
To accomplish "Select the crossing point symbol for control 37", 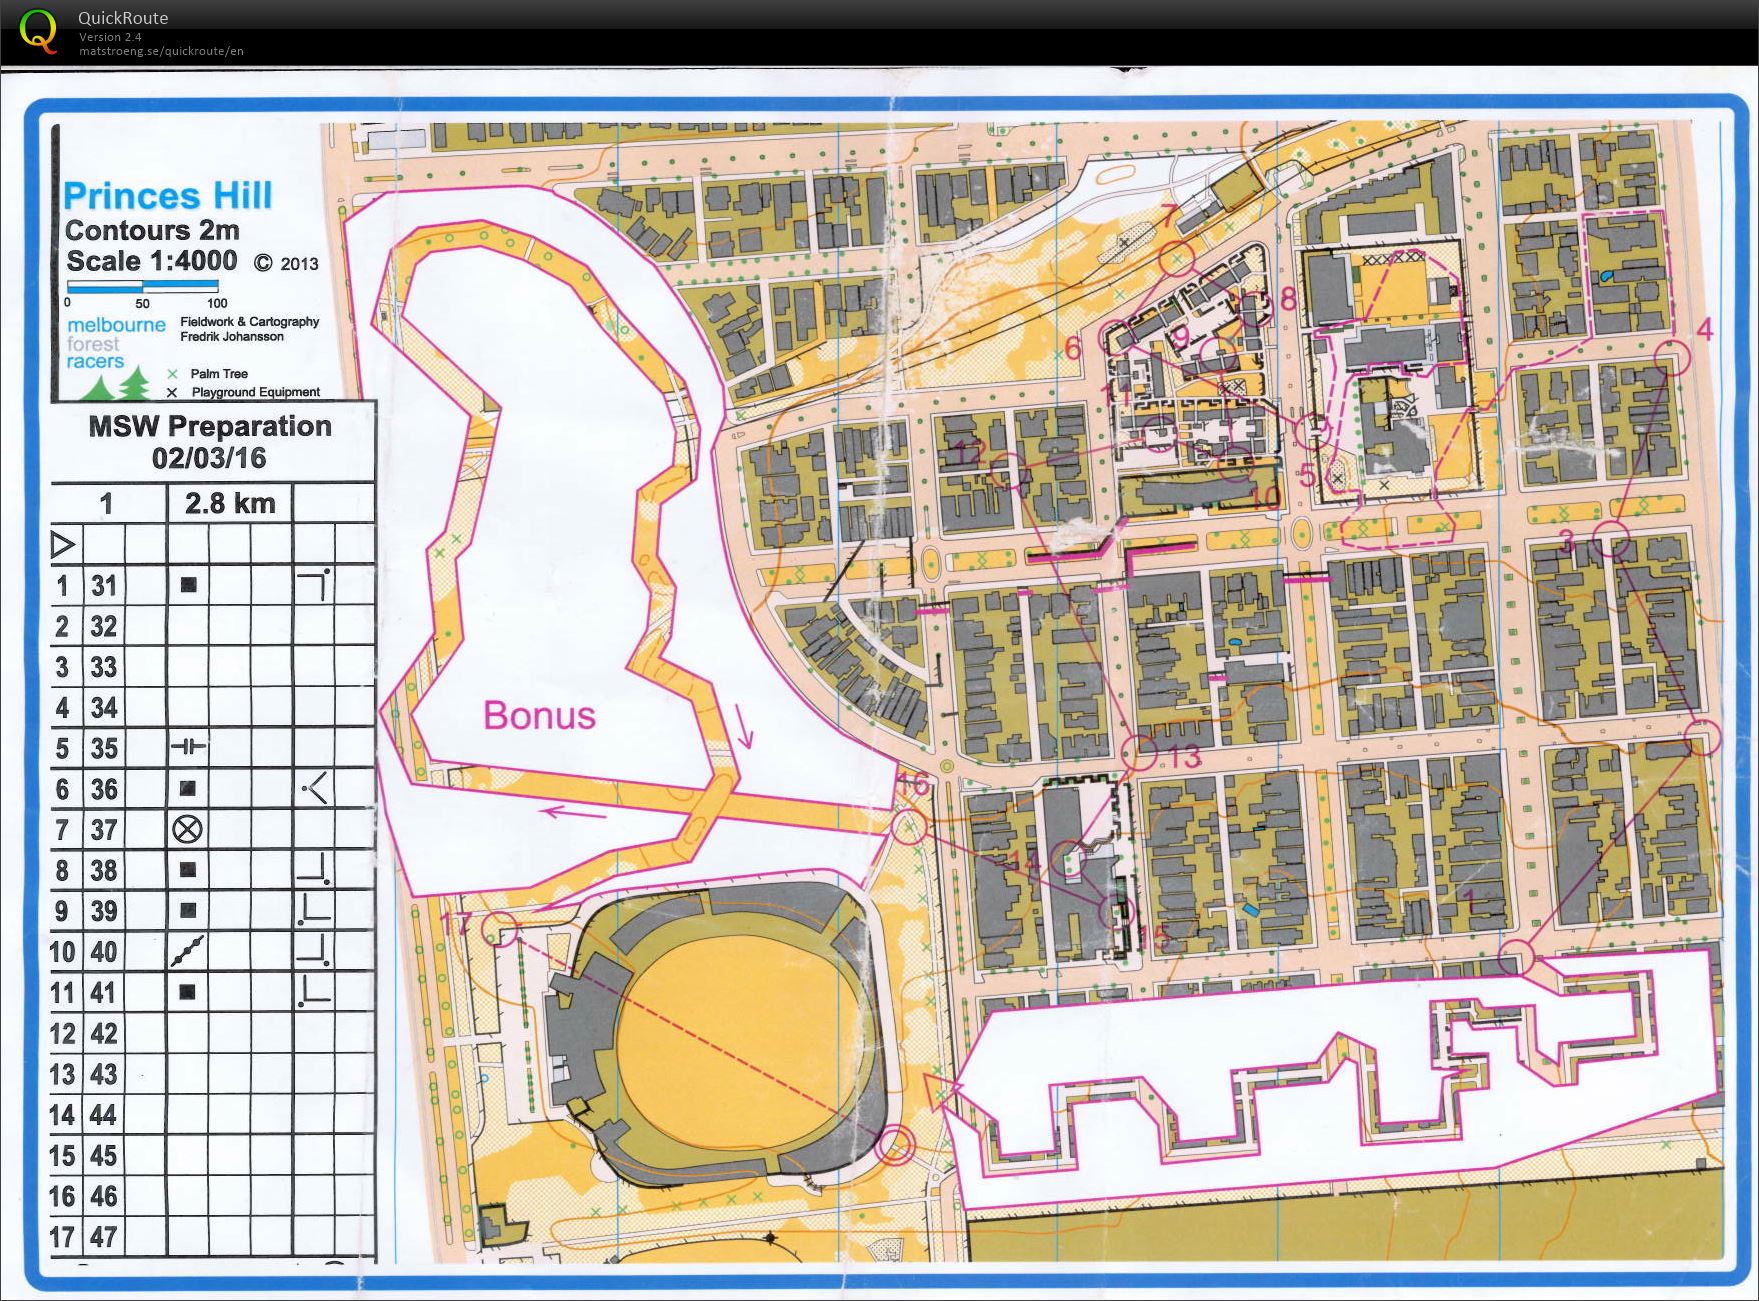I will tap(187, 829).
